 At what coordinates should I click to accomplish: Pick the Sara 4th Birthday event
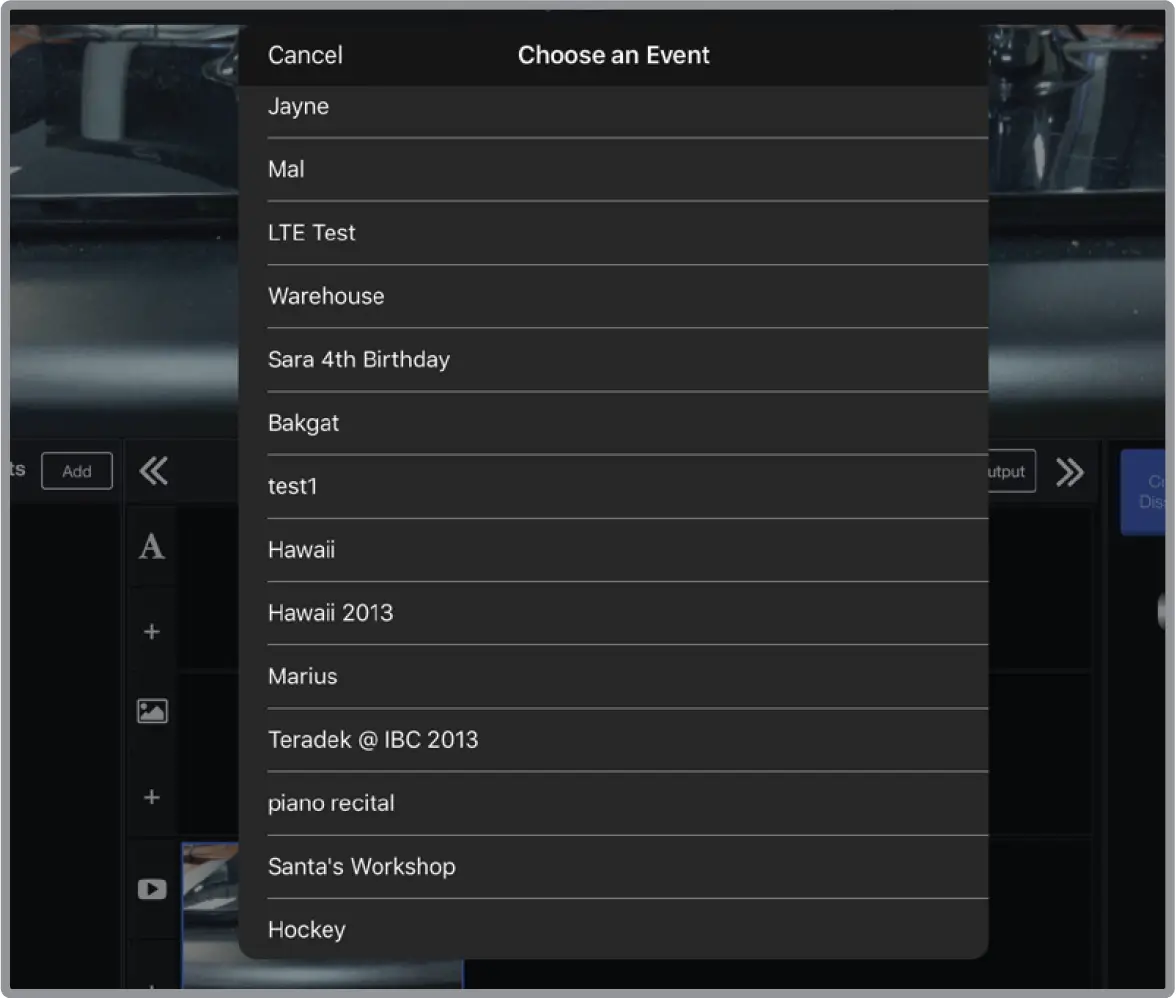pos(613,360)
